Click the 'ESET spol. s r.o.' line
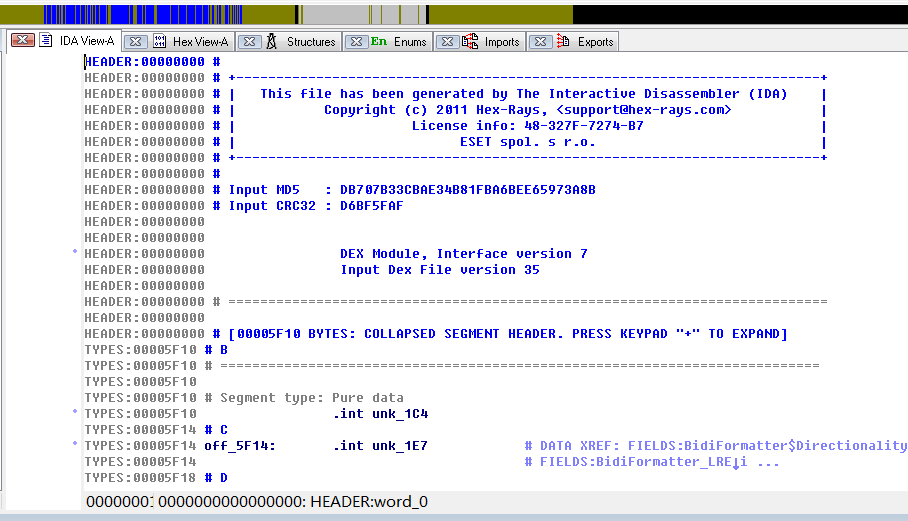The width and height of the screenshot is (908, 521). (x=528, y=142)
